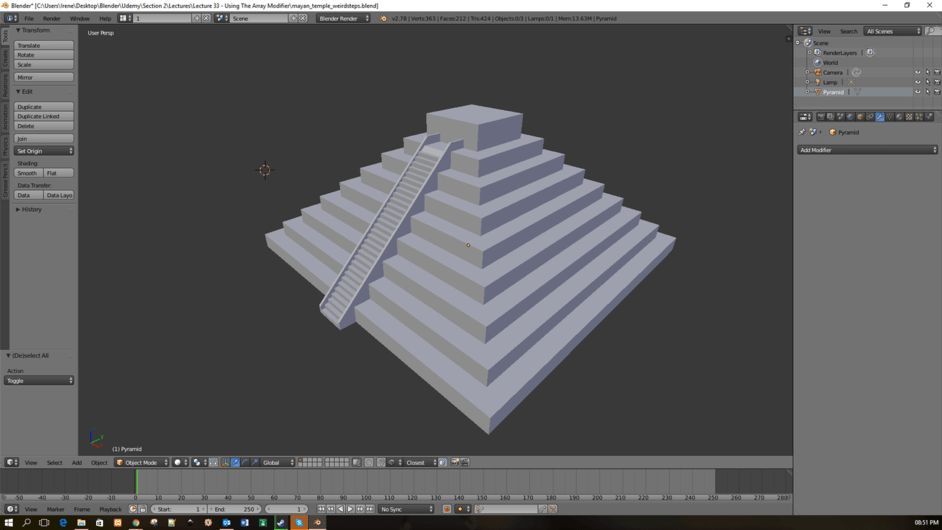Click the viewport shading sphere icon

pyautogui.click(x=178, y=463)
